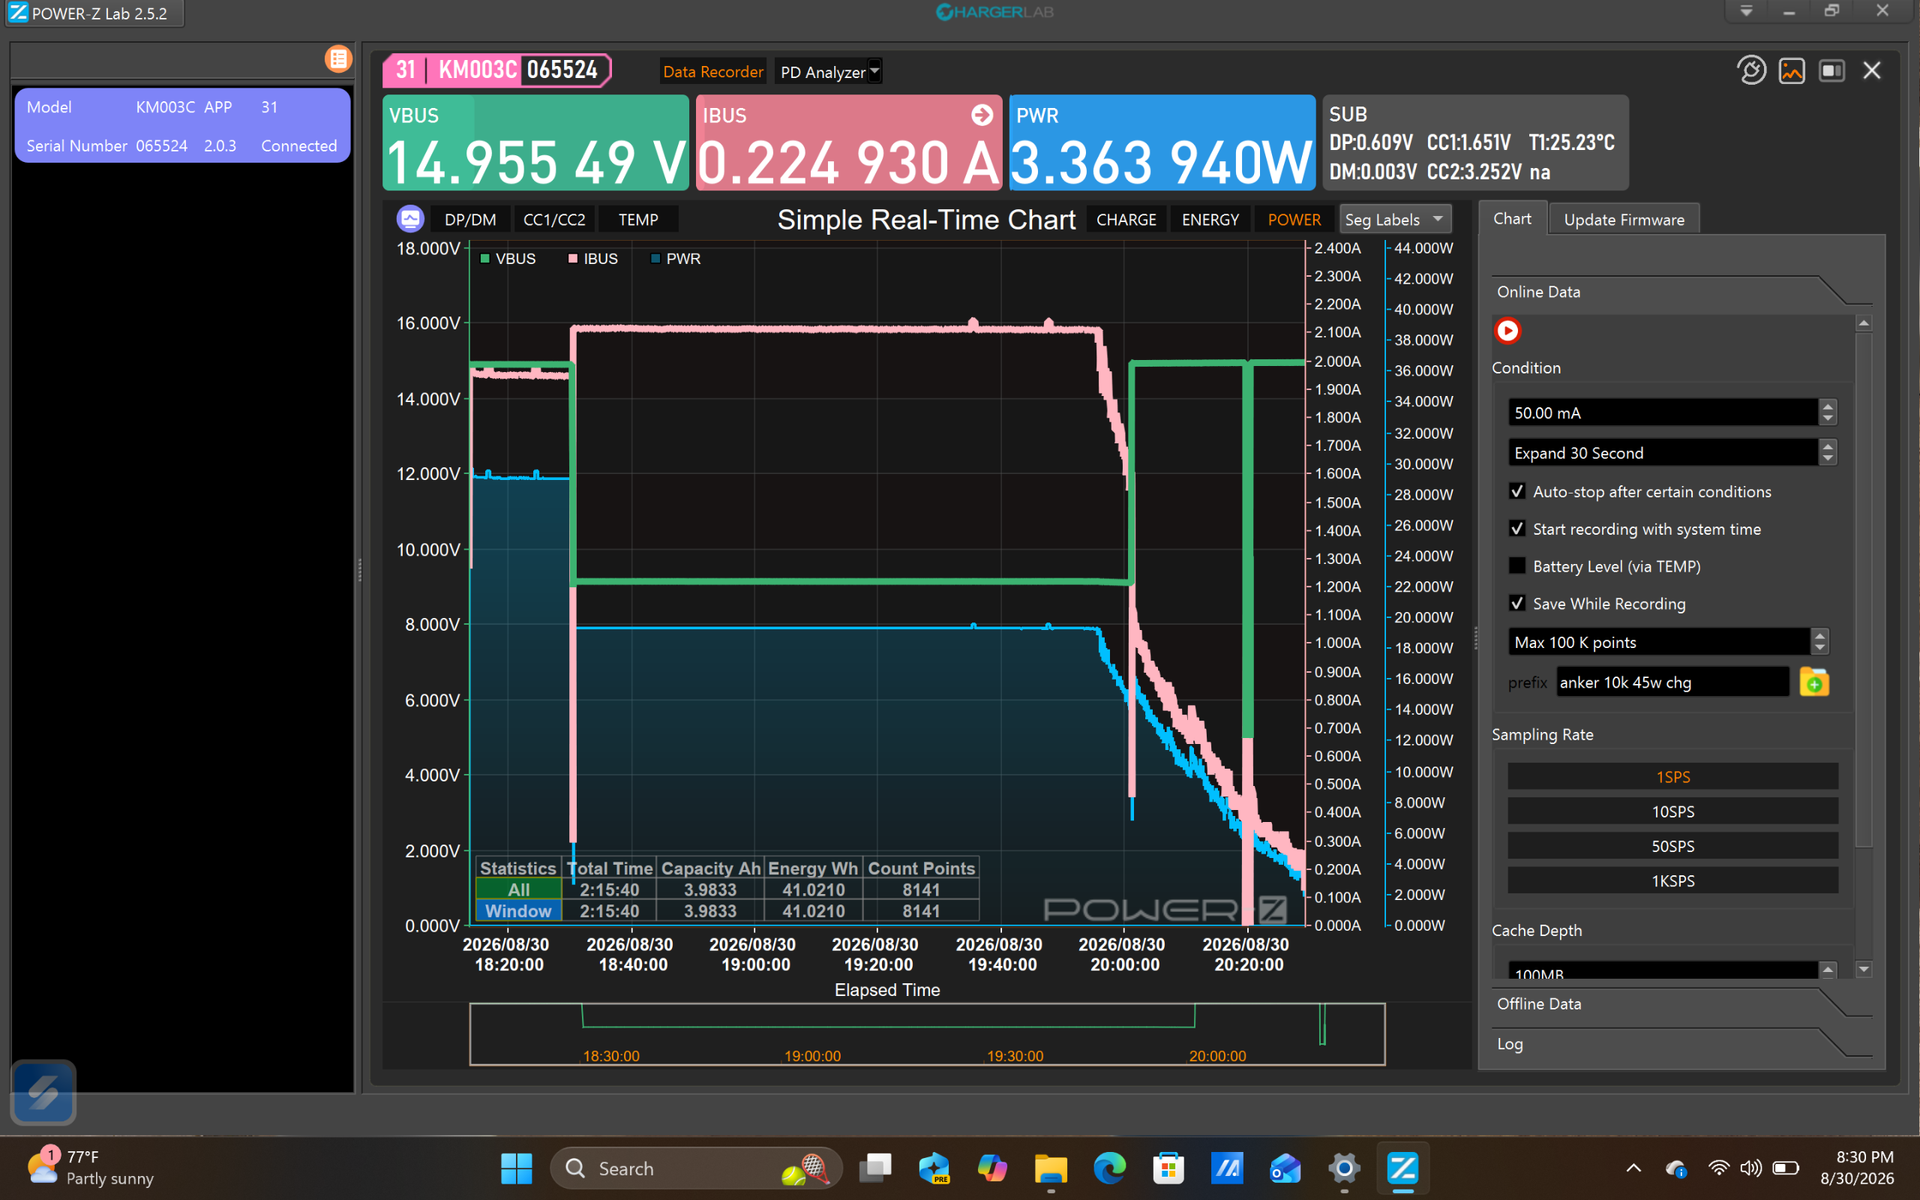Open Settings gear on the taskbar
Viewport: 1920px width, 1200px height.
tap(1344, 1168)
